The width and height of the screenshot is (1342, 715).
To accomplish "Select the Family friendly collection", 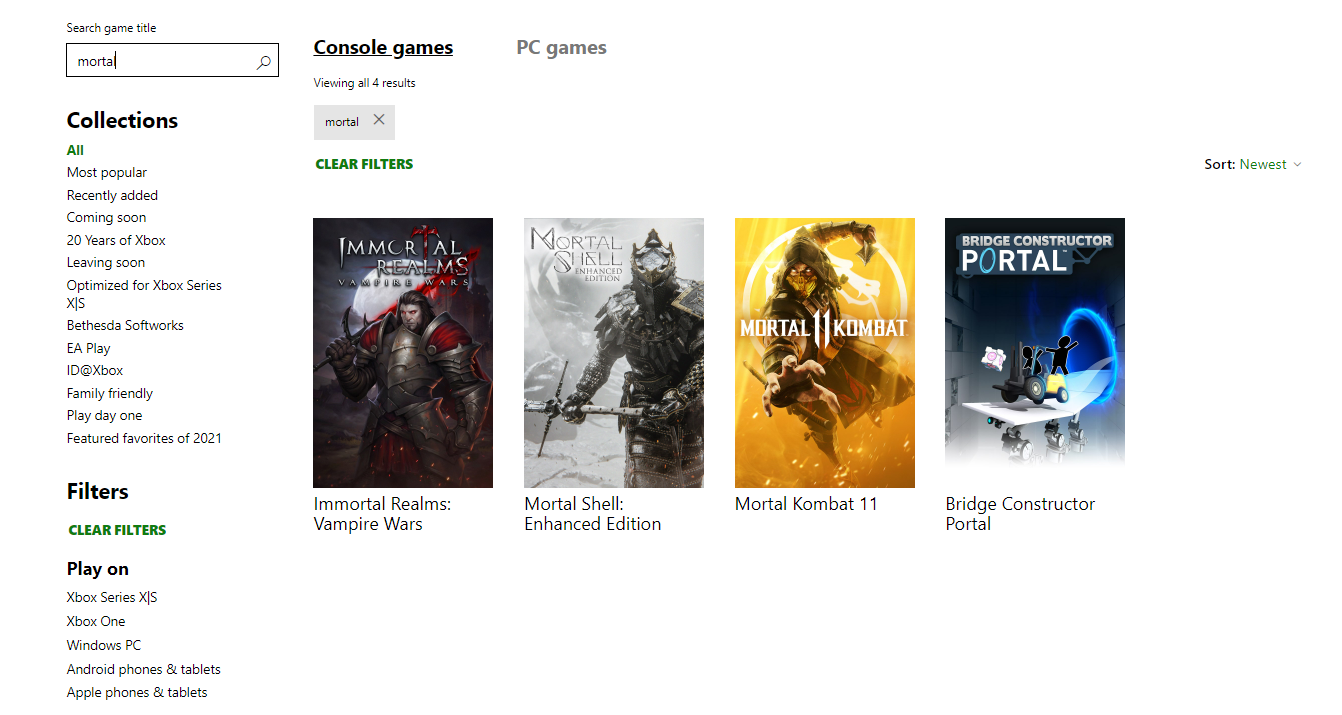I will (110, 393).
